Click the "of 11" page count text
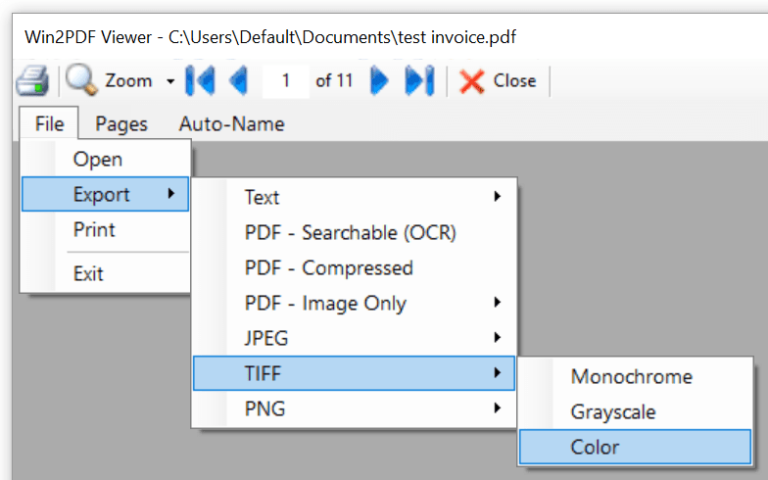 [x=334, y=80]
